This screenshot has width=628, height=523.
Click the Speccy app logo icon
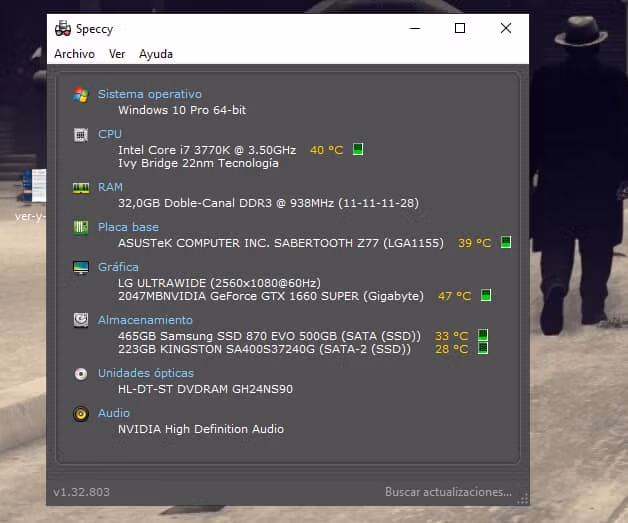pos(62,28)
